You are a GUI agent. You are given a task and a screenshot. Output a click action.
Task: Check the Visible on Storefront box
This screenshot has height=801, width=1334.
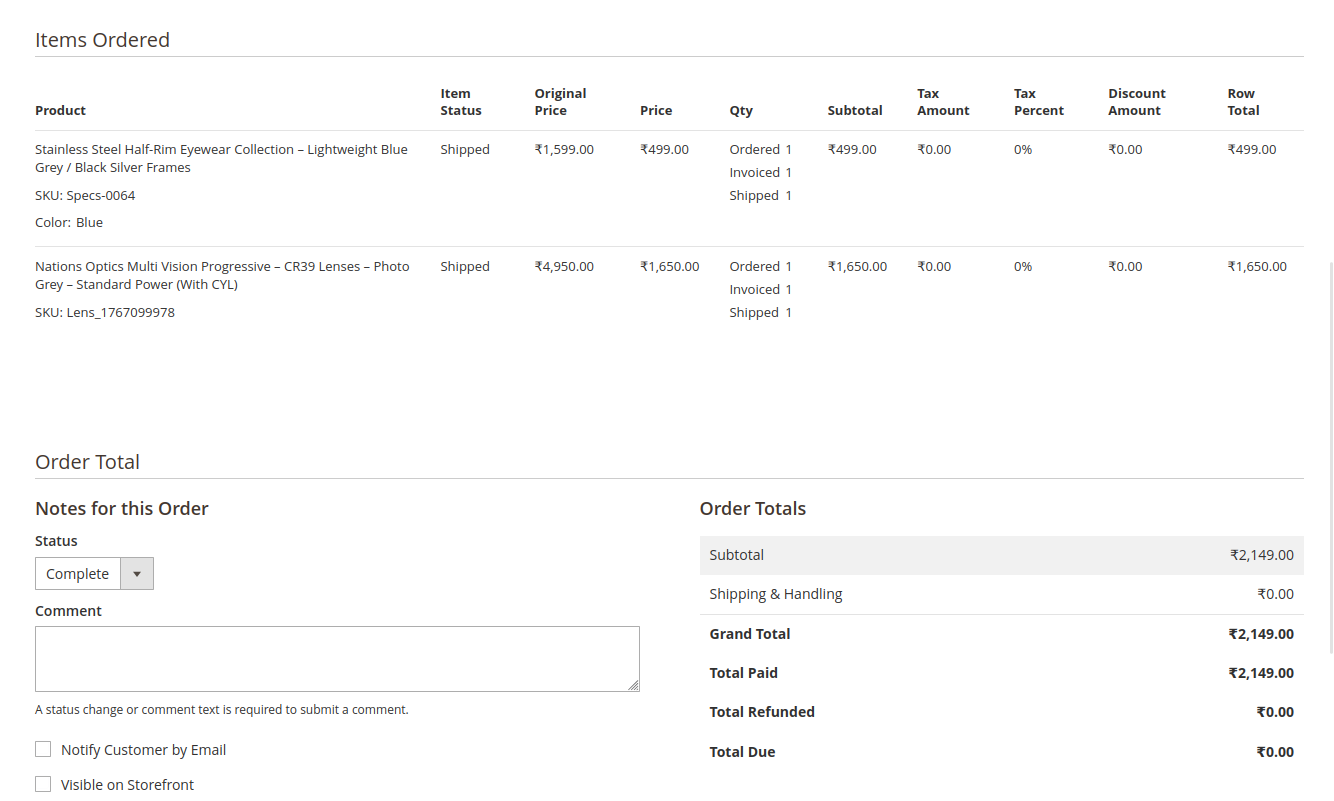pos(43,784)
